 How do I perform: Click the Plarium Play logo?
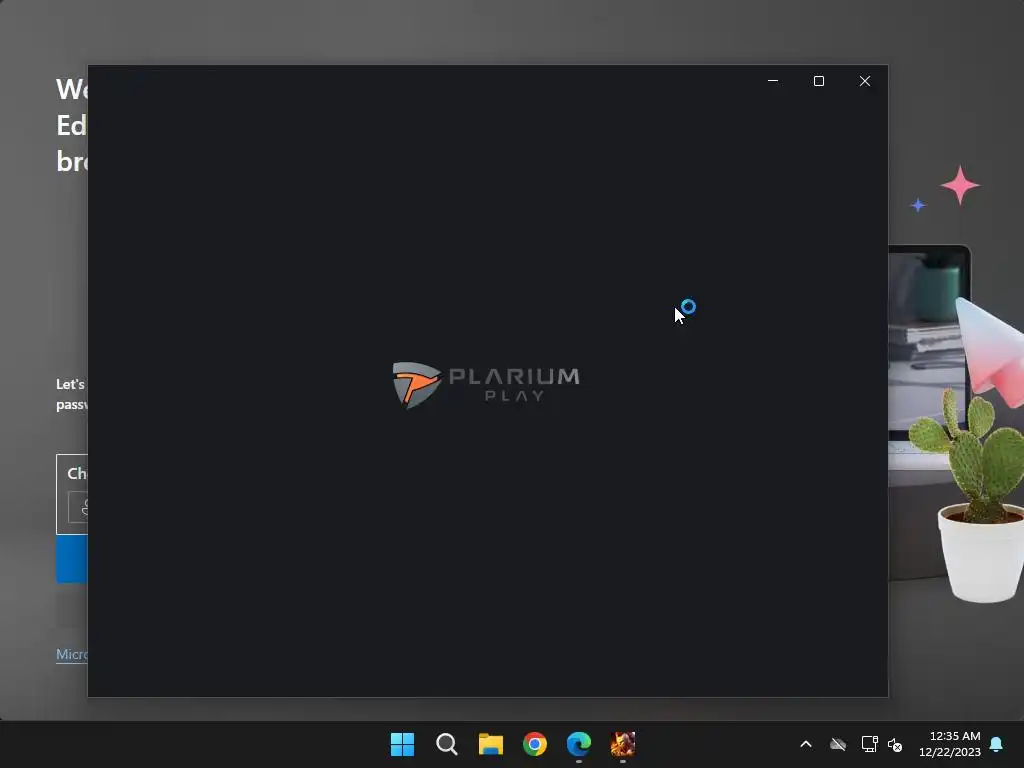[486, 385]
